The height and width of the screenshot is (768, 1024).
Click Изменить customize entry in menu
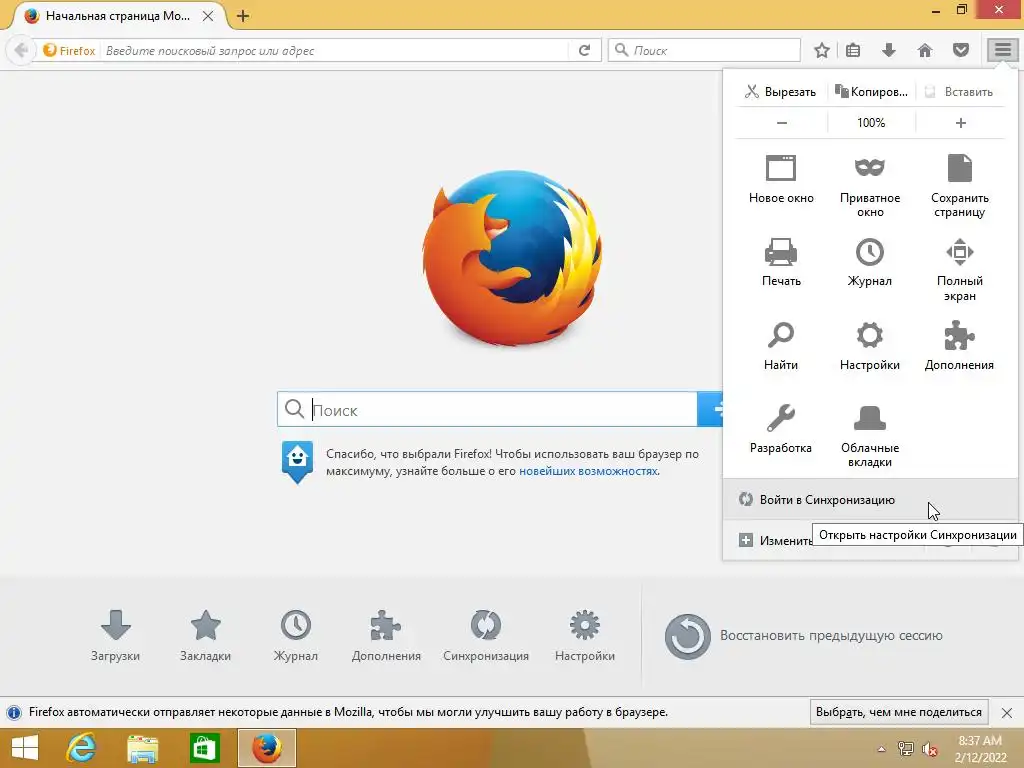pyautogui.click(x=777, y=541)
